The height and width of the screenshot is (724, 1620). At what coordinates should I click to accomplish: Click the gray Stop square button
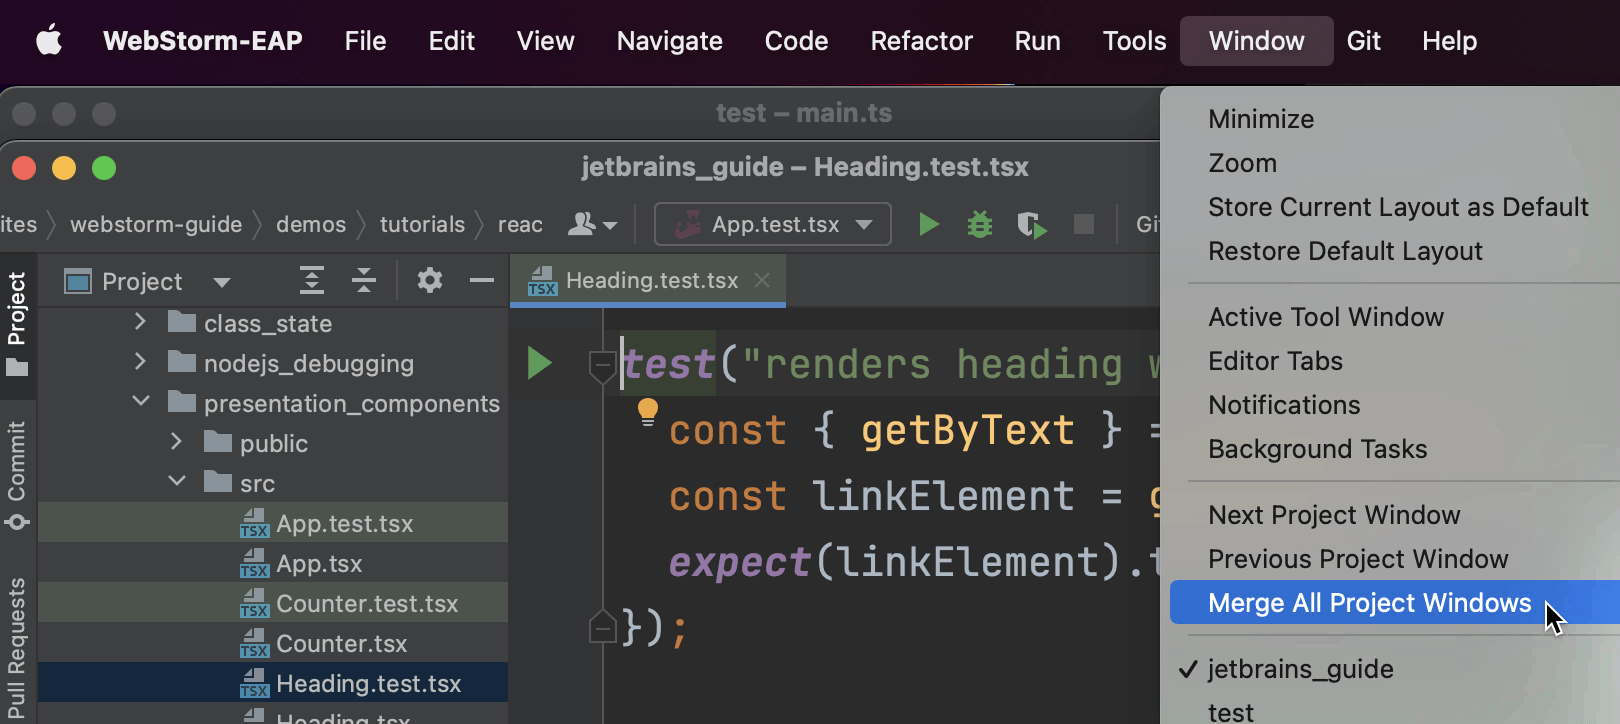(1083, 225)
